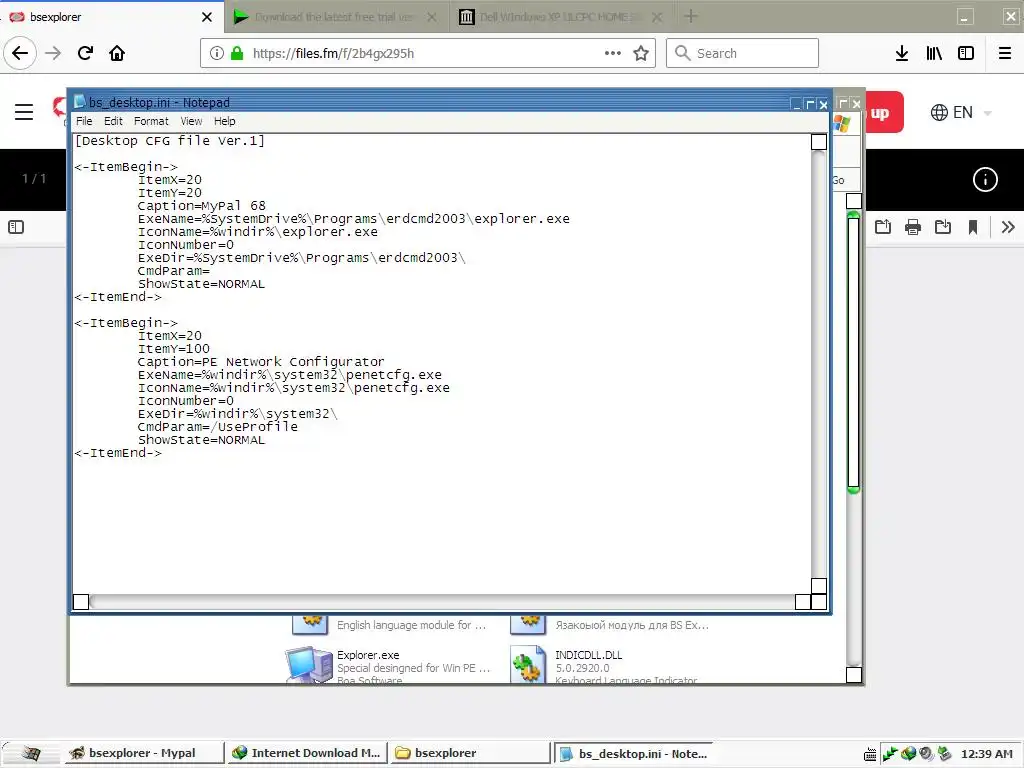Reload the current page
The width and height of the screenshot is (1024, 768).
85,53
